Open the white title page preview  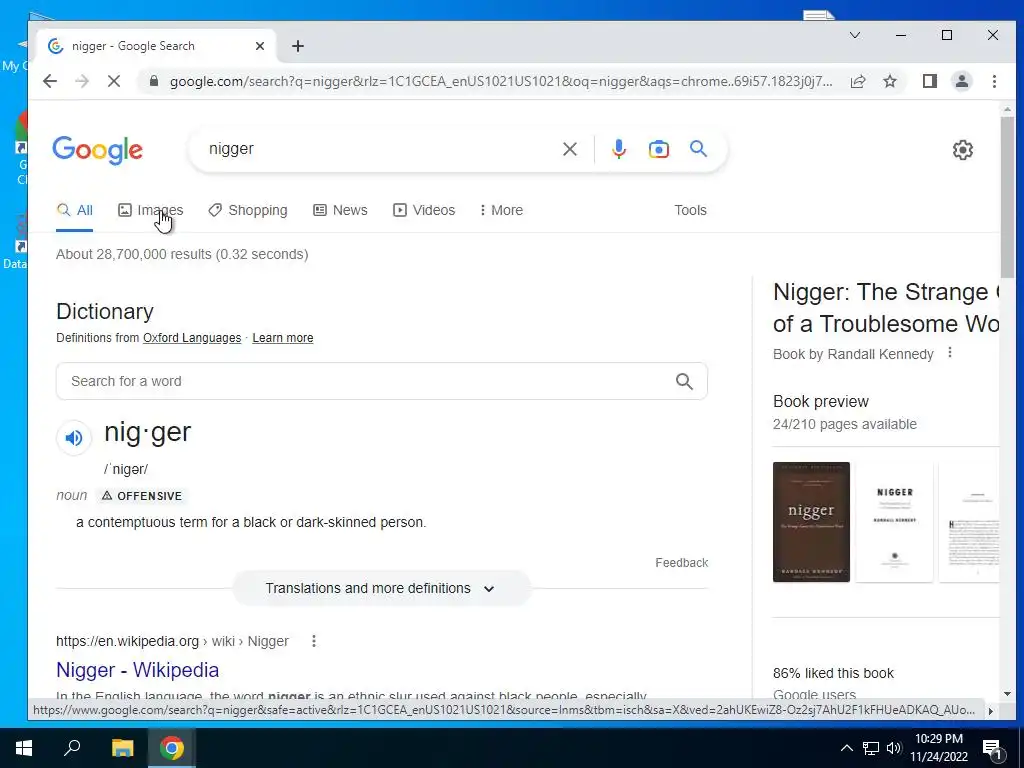click(x=894, y=522)
